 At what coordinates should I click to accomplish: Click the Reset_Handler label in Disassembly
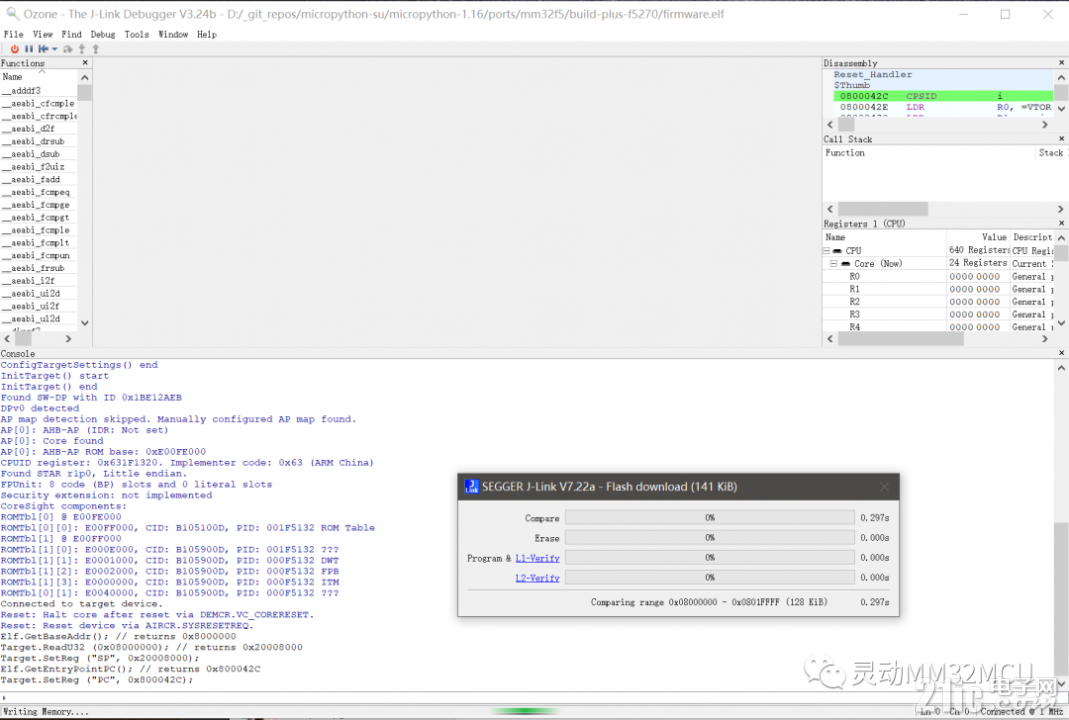click(872, 74)
